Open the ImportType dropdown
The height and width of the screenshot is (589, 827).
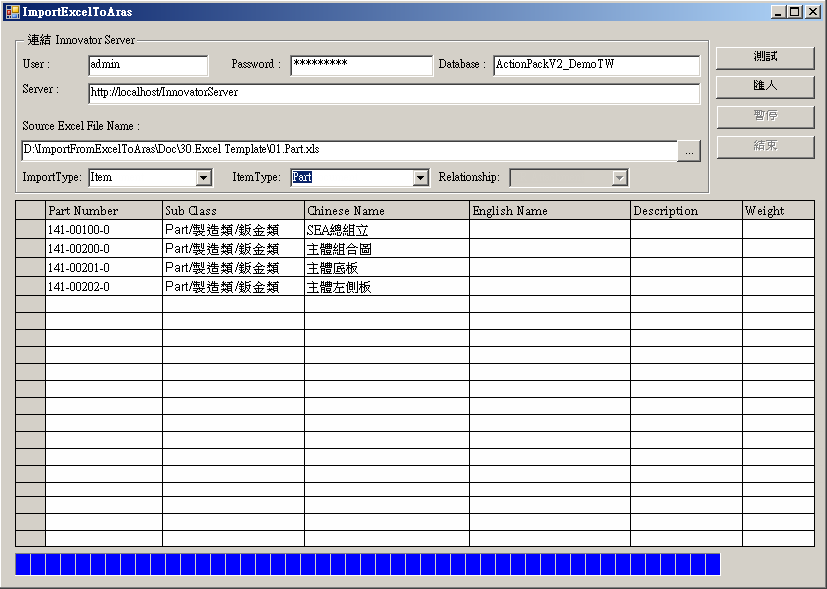(204, 178)
